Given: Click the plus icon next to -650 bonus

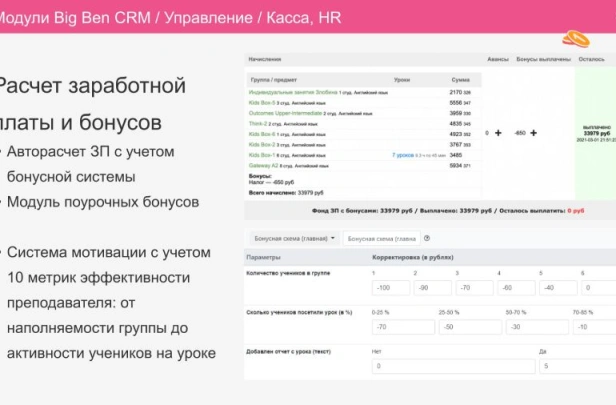Looking at the screenshot, I should (x=534, y=133).
